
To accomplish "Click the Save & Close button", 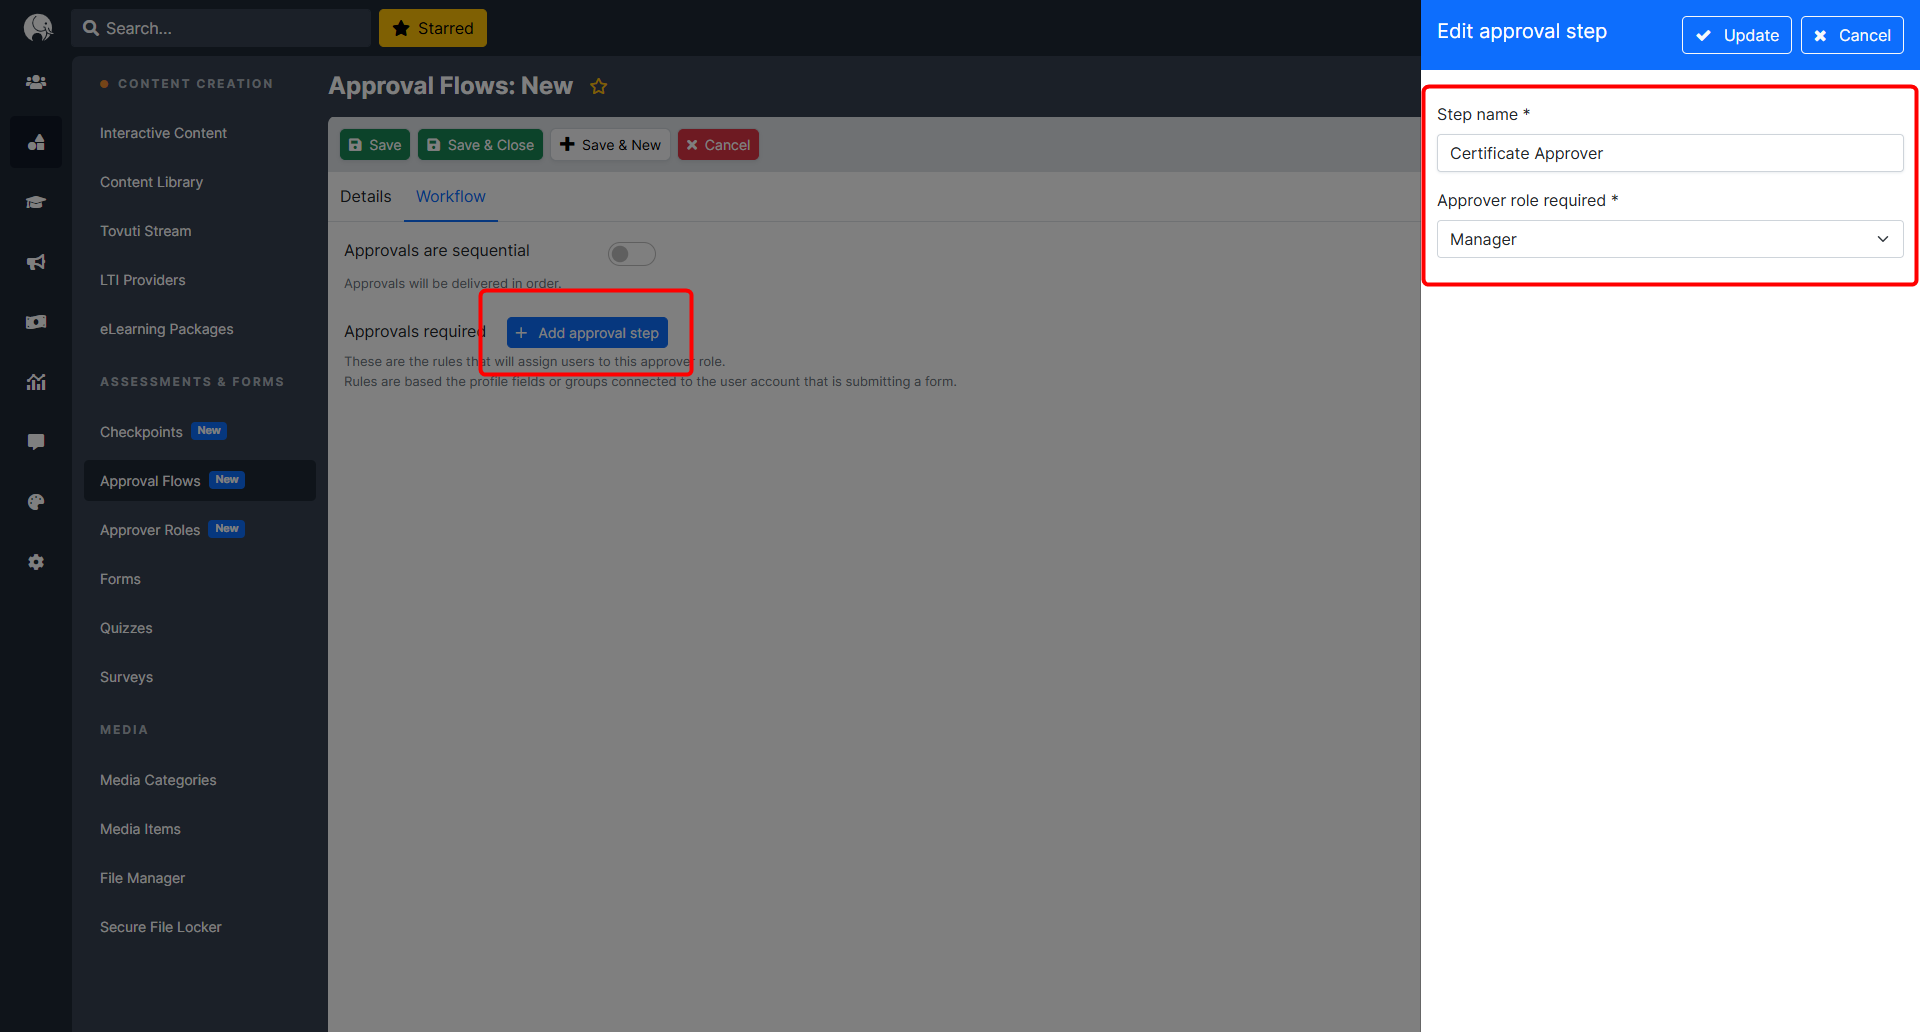I will tap(480, 145).
